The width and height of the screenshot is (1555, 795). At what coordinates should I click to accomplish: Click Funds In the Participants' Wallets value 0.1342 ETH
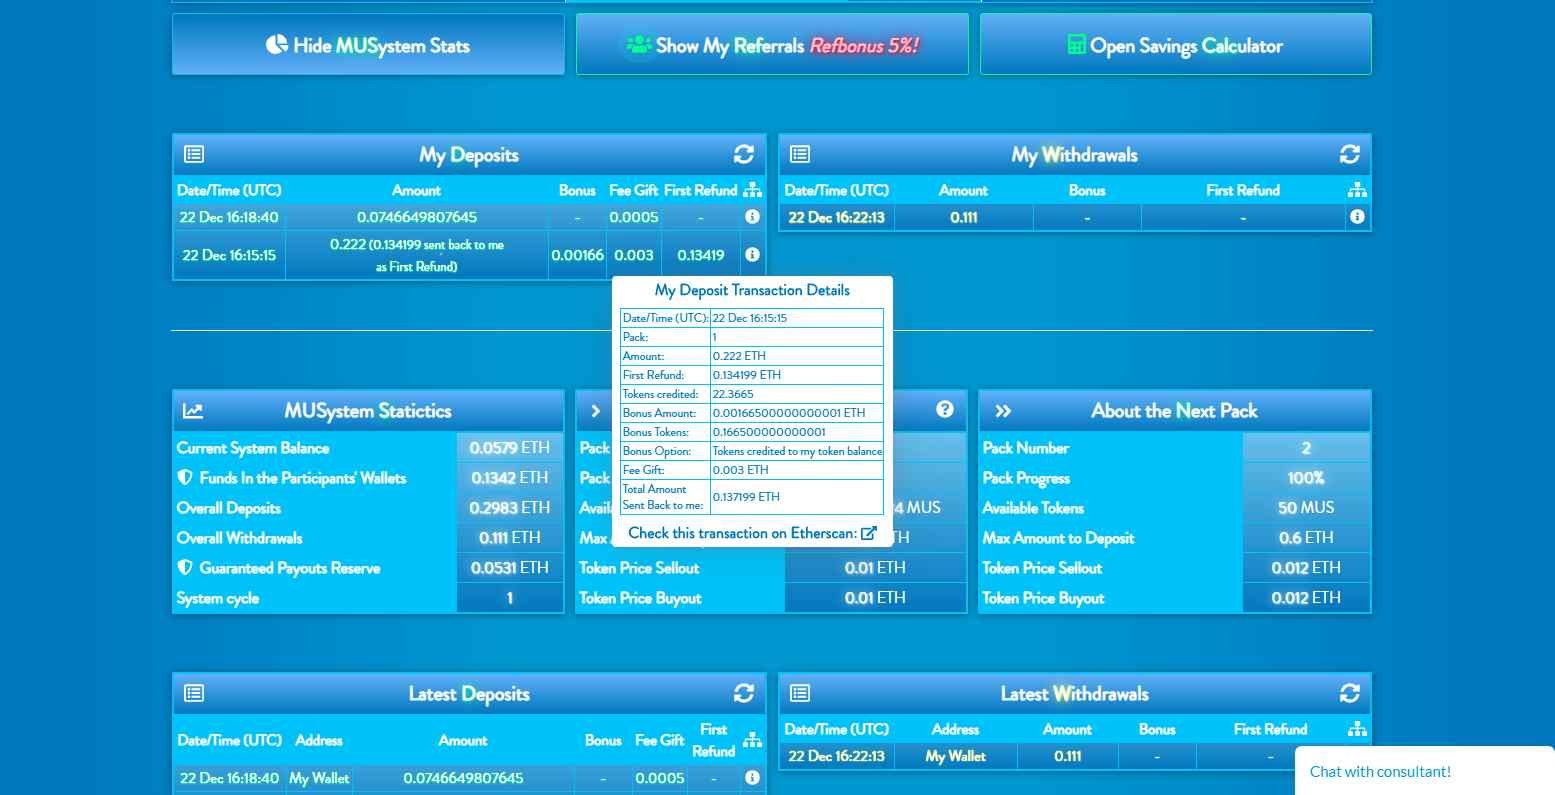pos(510,478)
